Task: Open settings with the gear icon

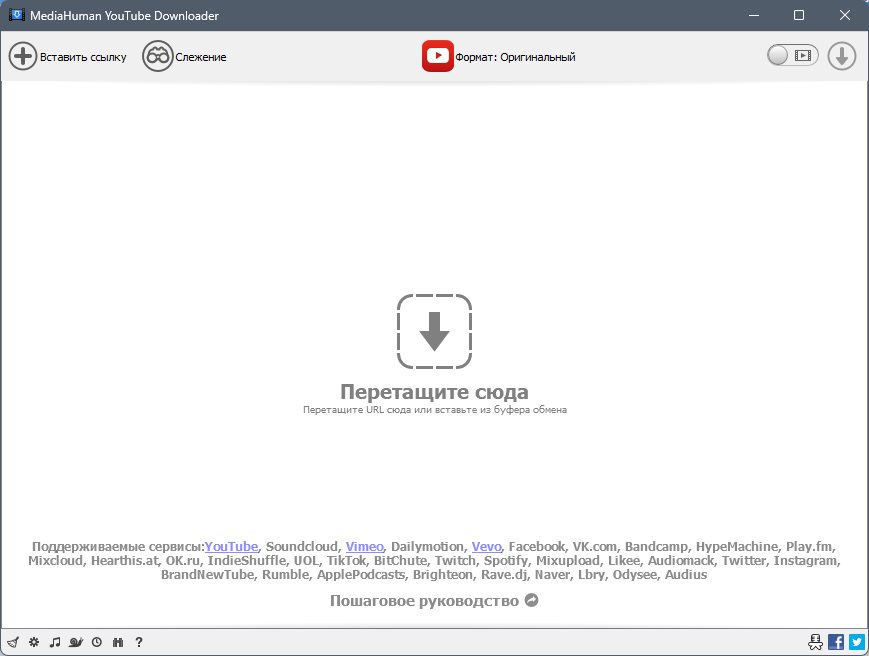Action: coord(34,642)
